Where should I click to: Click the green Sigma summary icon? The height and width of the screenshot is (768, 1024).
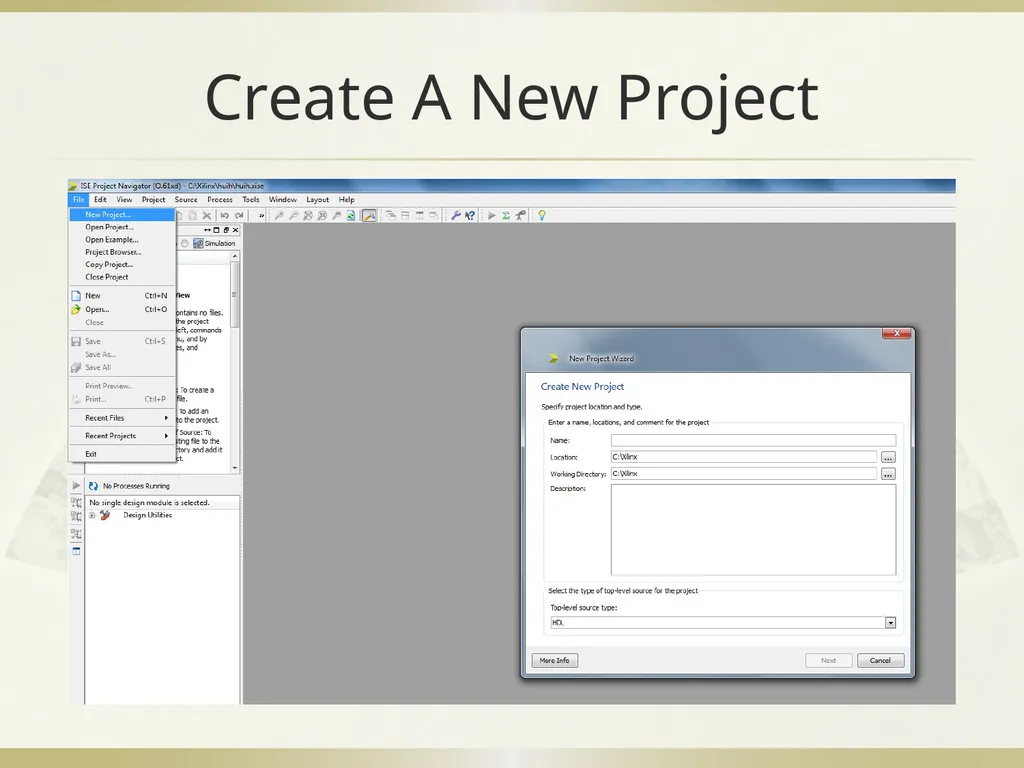point(506,216)
